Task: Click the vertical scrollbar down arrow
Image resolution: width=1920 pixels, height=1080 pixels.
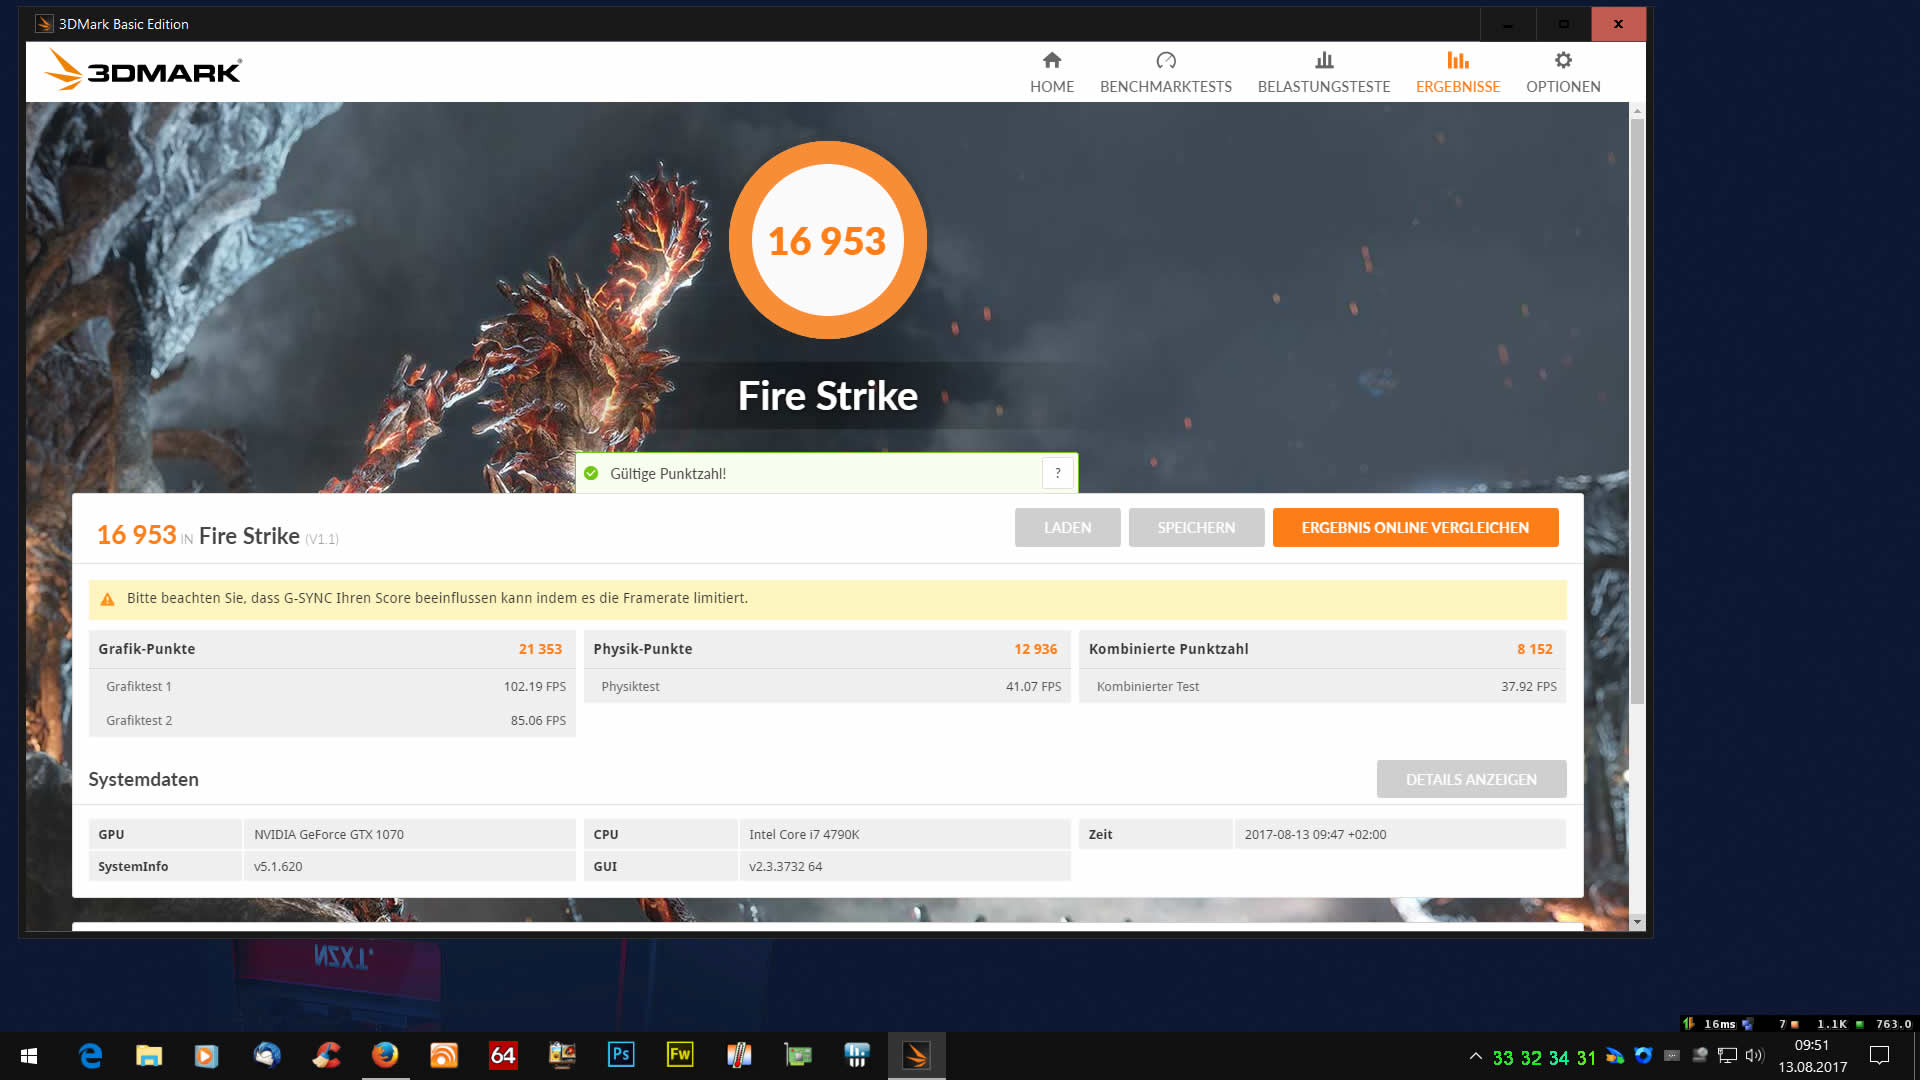Action: click(1637, 922)
